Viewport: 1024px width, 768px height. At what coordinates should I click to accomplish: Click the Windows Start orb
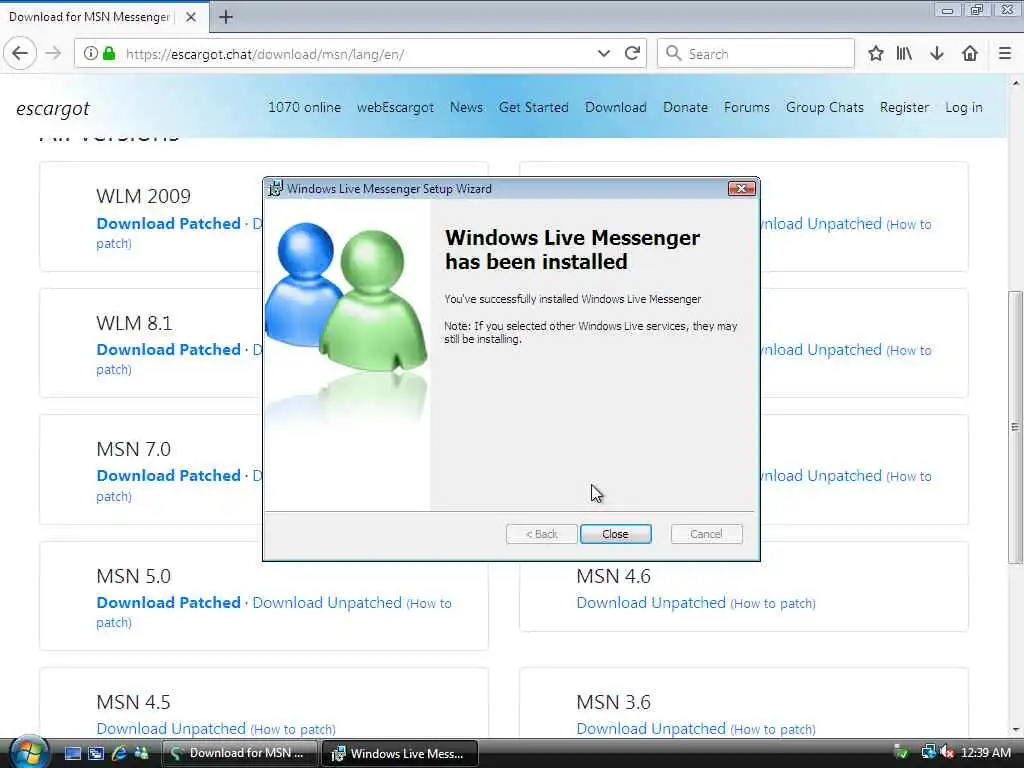coord(29,752)
